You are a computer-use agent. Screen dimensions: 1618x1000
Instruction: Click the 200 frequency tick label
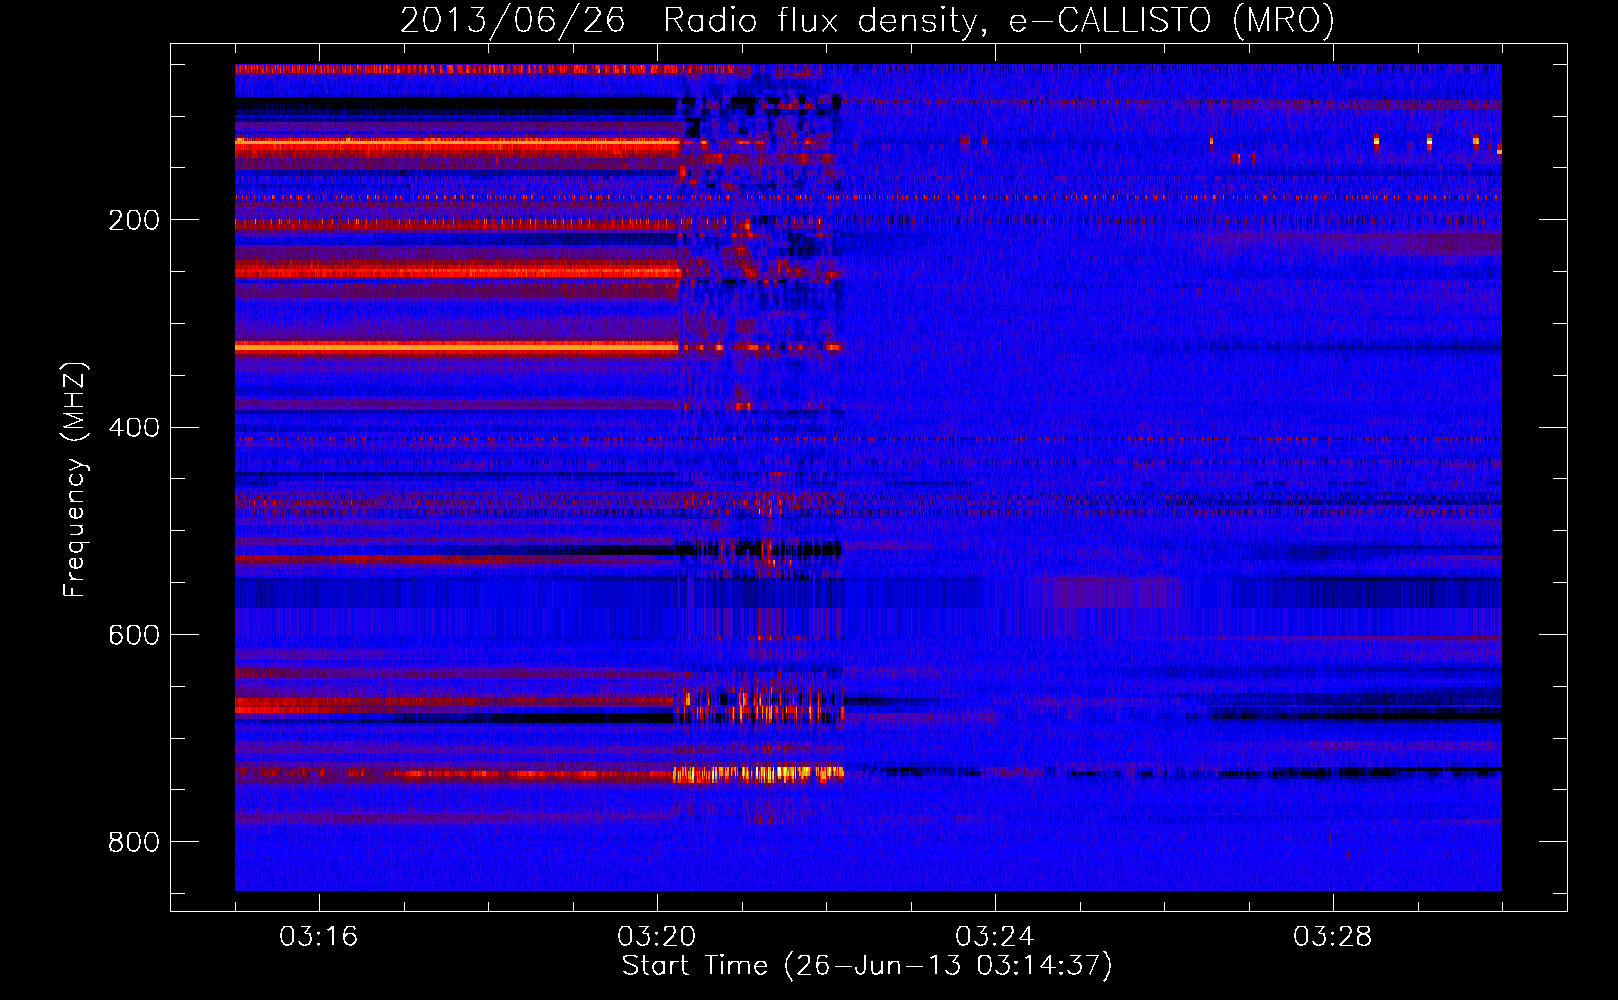[x=134, y=220]
